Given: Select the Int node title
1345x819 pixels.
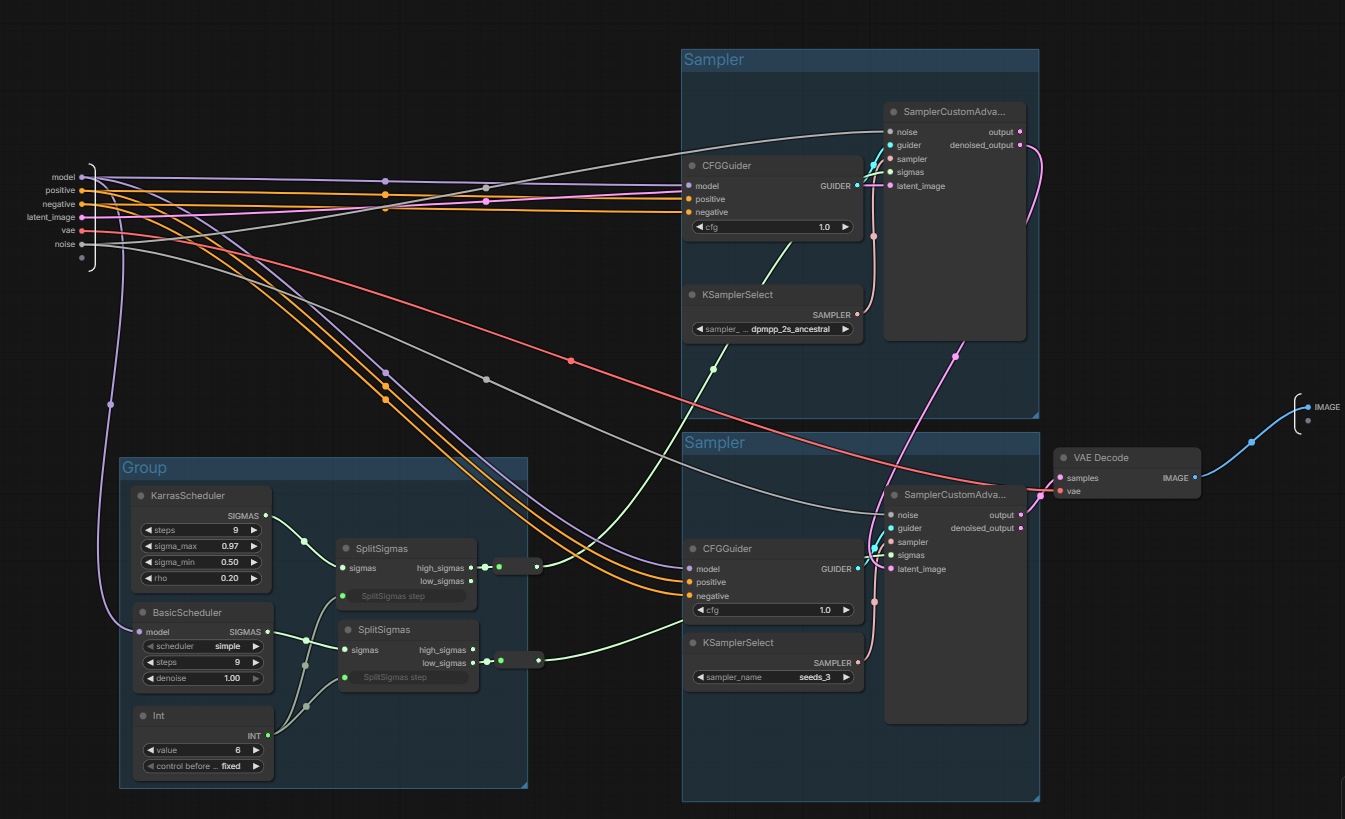Looking at the screenshot, I should 158,716.
